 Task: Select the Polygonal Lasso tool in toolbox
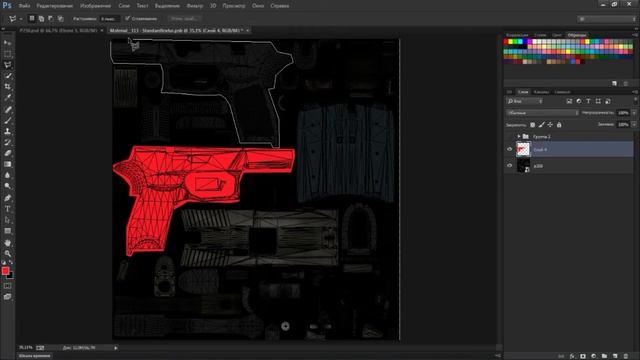tap(7, 65)
